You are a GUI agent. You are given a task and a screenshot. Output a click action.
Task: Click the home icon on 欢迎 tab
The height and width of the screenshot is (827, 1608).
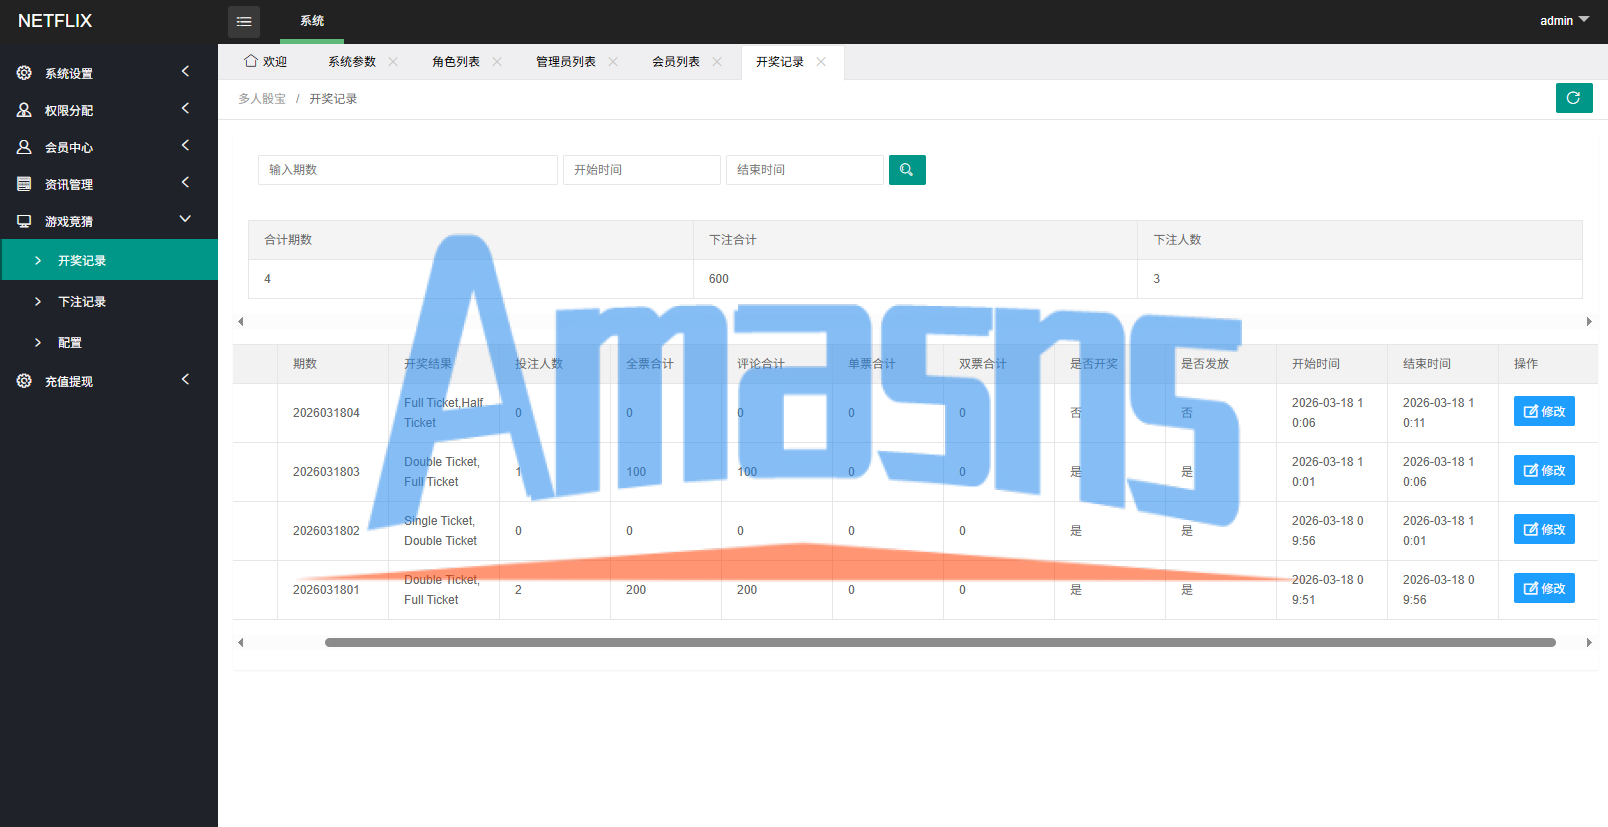tap(251, 61)
